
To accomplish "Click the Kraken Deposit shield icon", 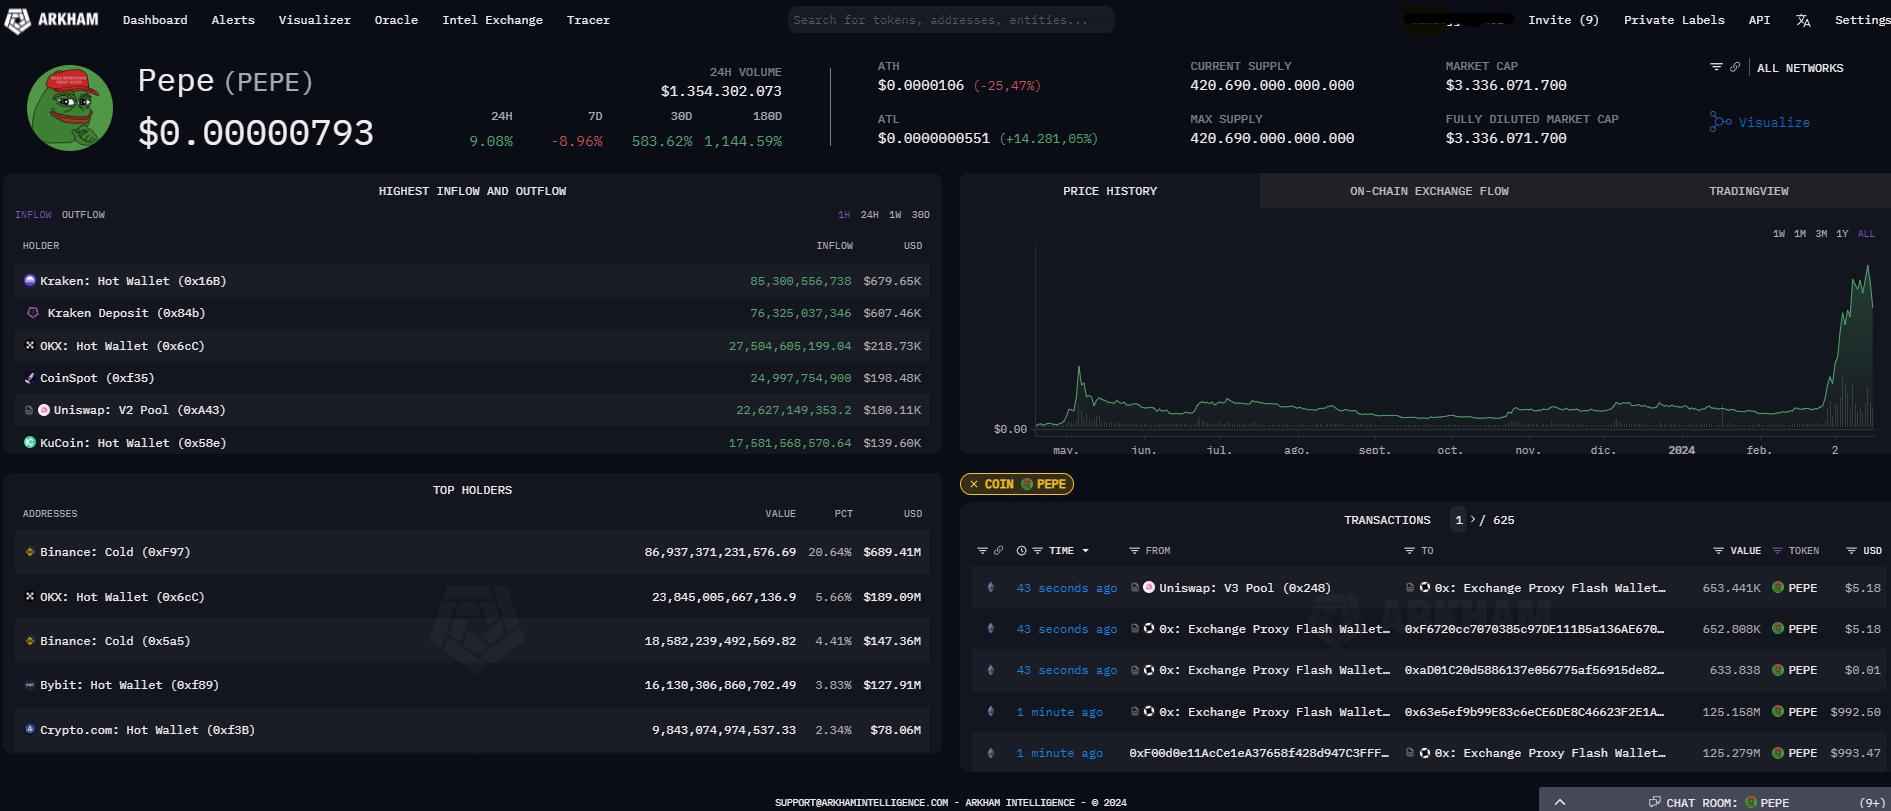I will 33,313.
